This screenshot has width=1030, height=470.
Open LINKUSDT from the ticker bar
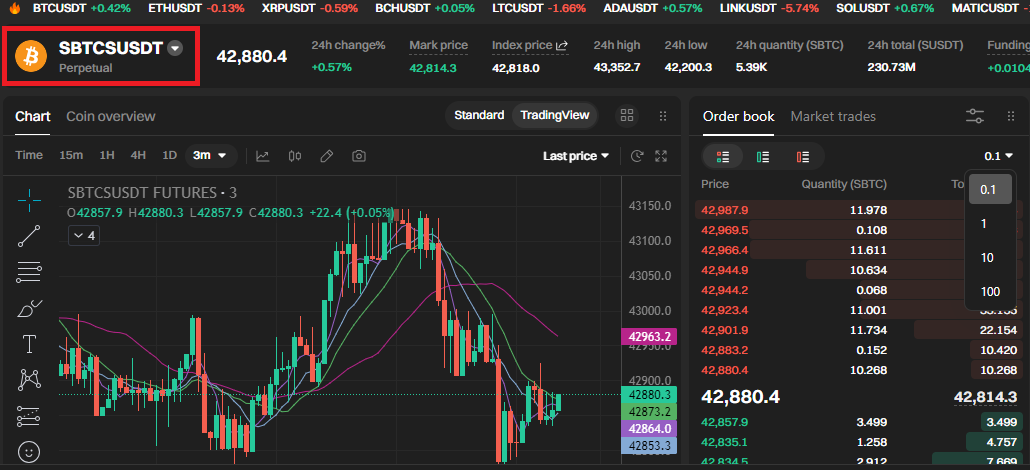pos(769,9)
